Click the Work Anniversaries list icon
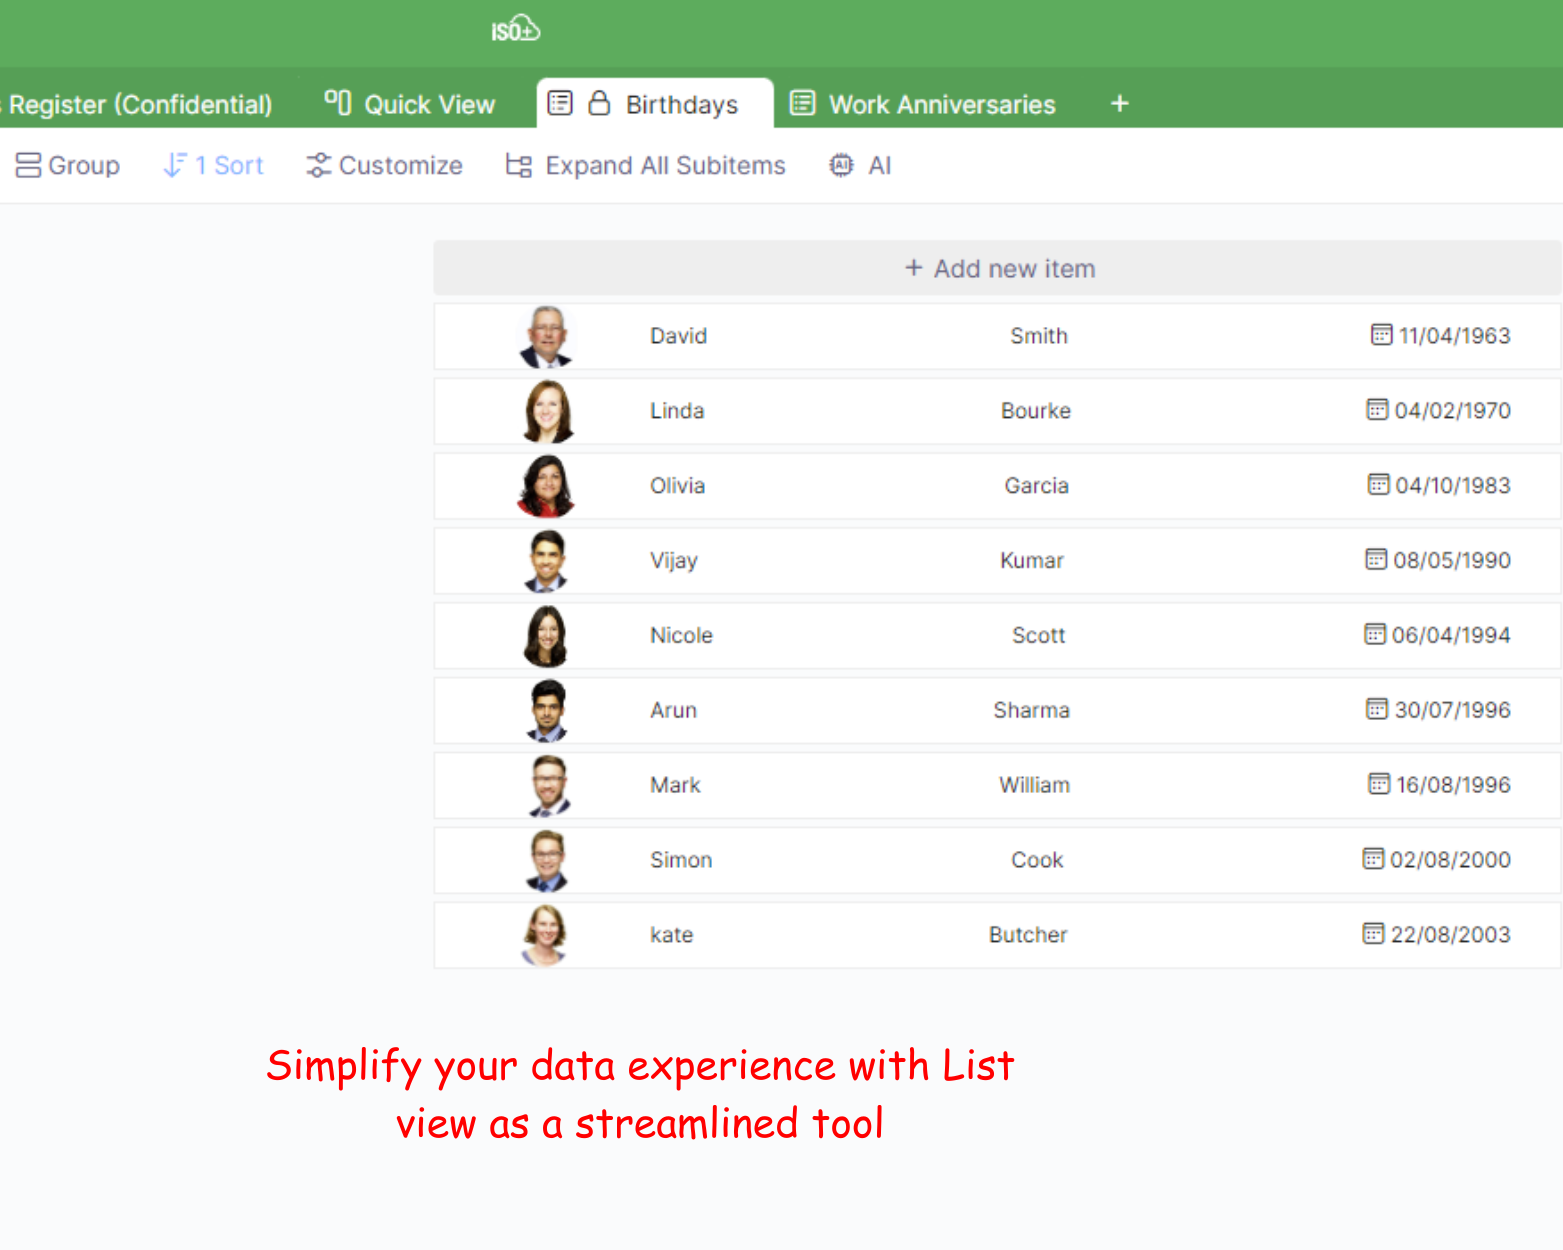Viewport: 1563px width, 1250px height. pos(802,104)
